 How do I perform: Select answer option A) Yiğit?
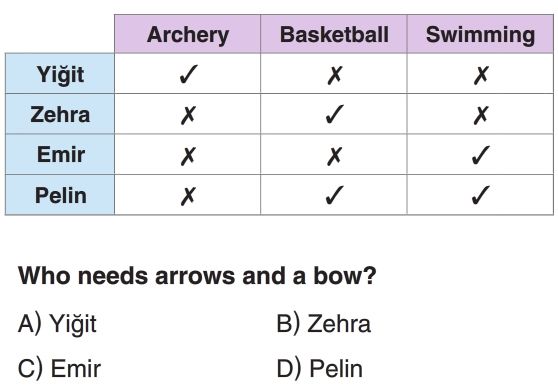(x=57, y=324)
